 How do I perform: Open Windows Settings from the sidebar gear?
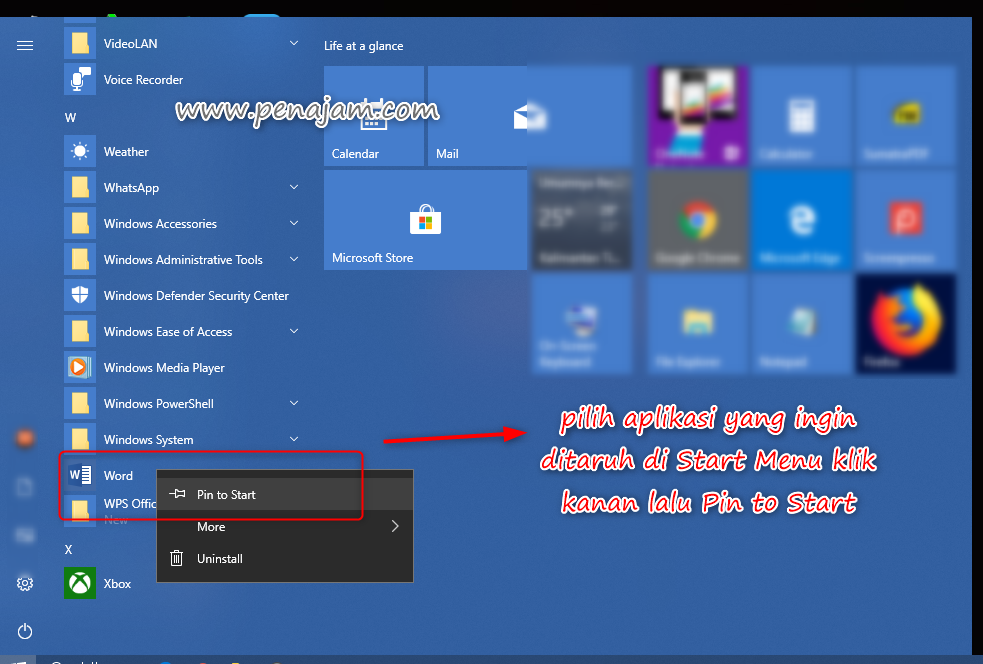click(24, 583)
